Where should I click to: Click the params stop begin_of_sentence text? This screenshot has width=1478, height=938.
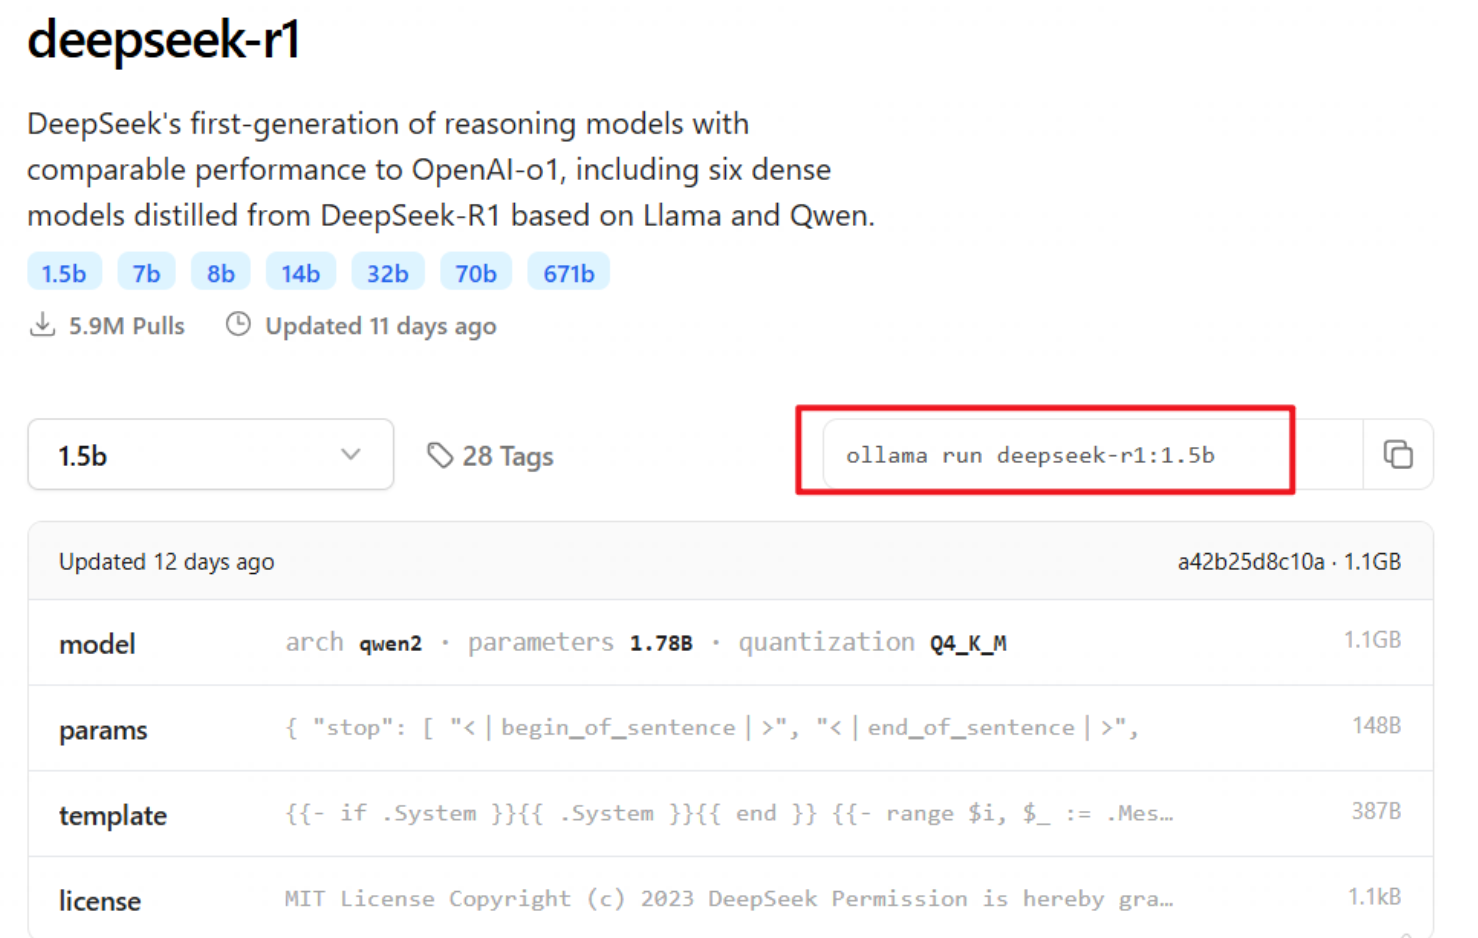click(712, 728)
